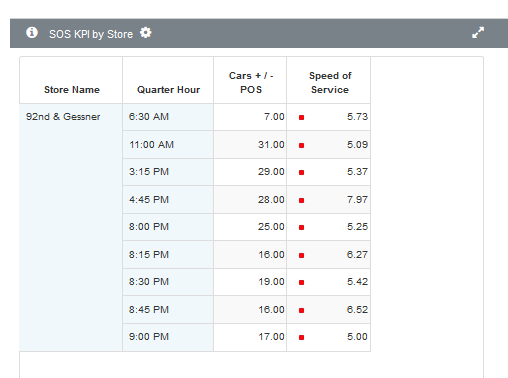Click the 7.00 cars value
This screenshot has height=378, width=508.
click(274, 117)
